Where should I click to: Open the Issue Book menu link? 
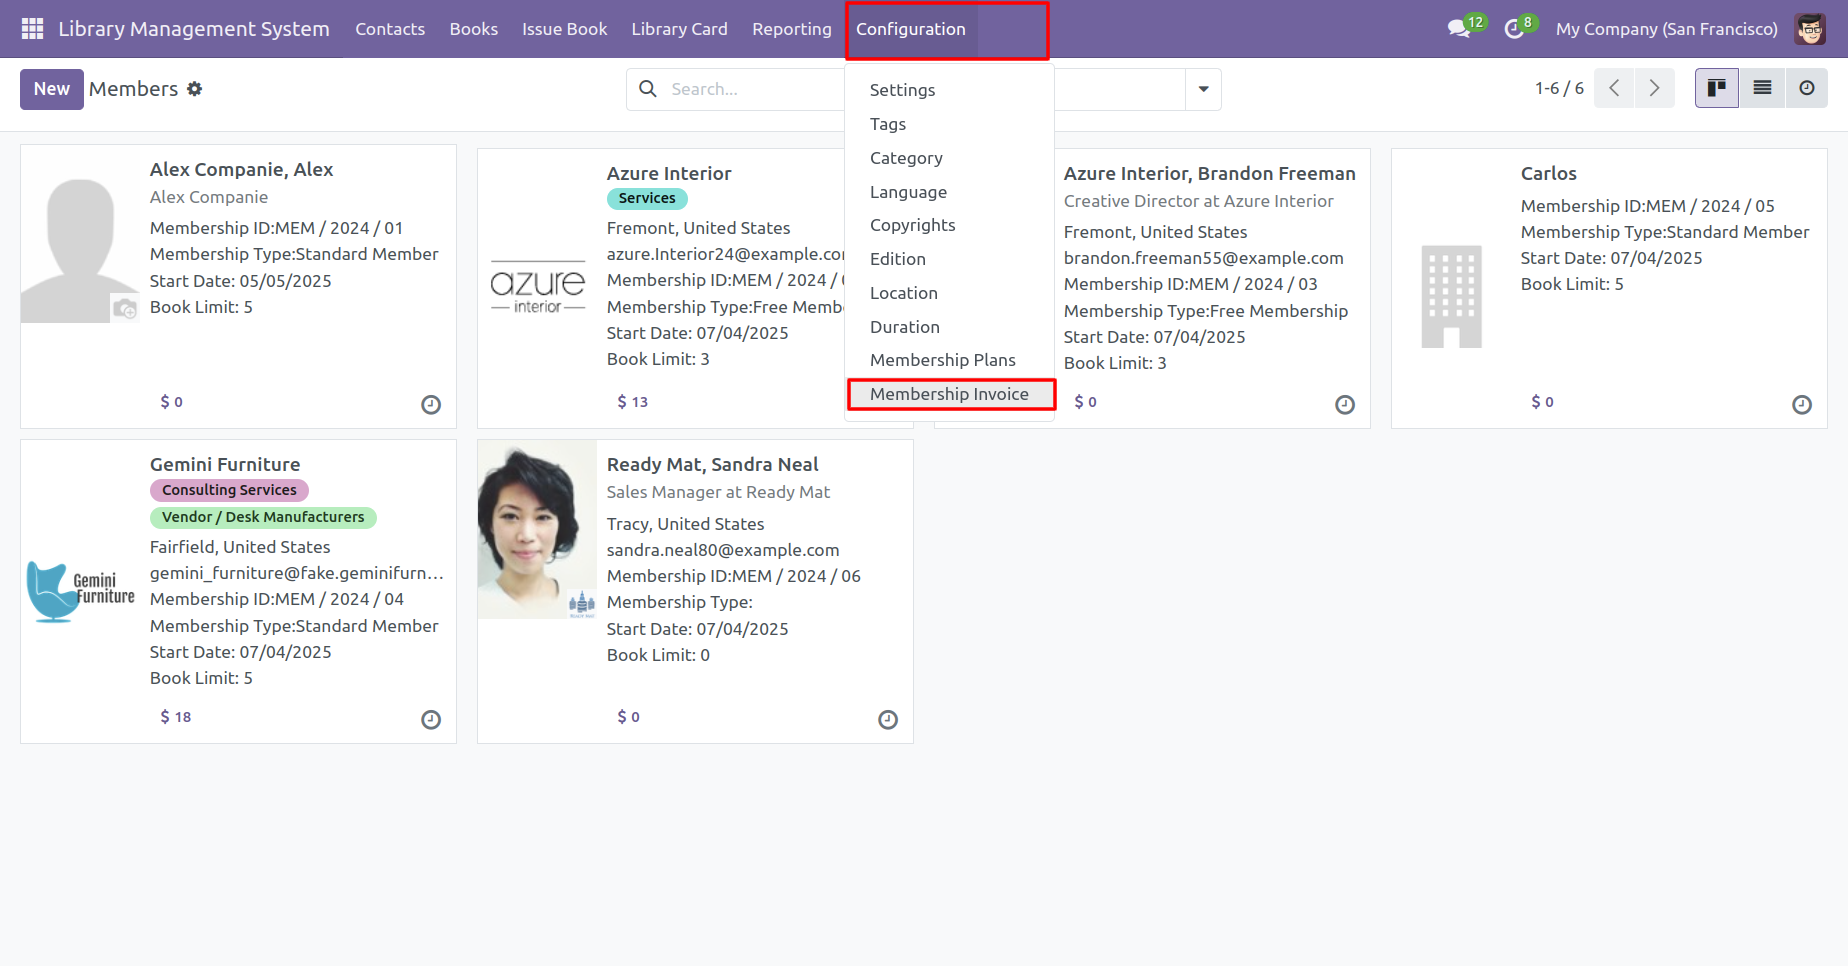564,29
